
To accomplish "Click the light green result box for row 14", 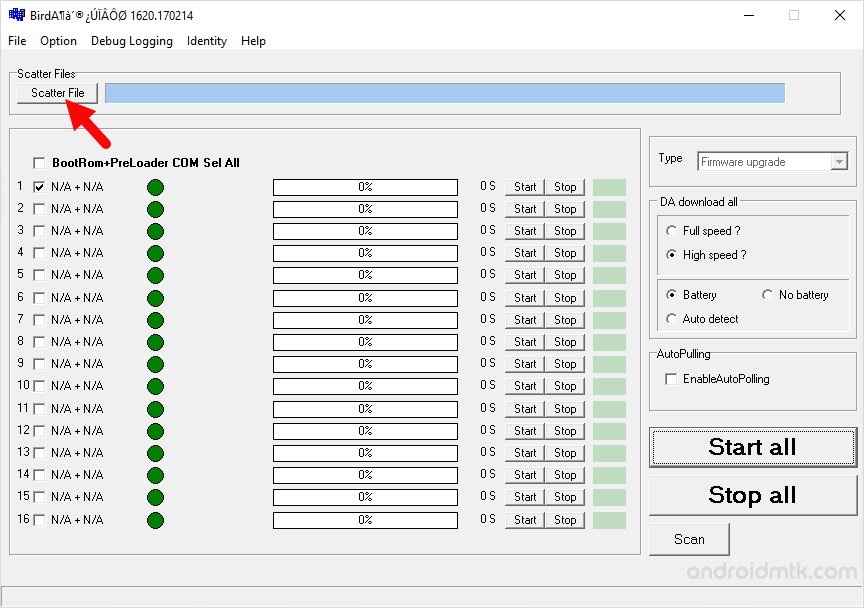I will click(609, 475).
